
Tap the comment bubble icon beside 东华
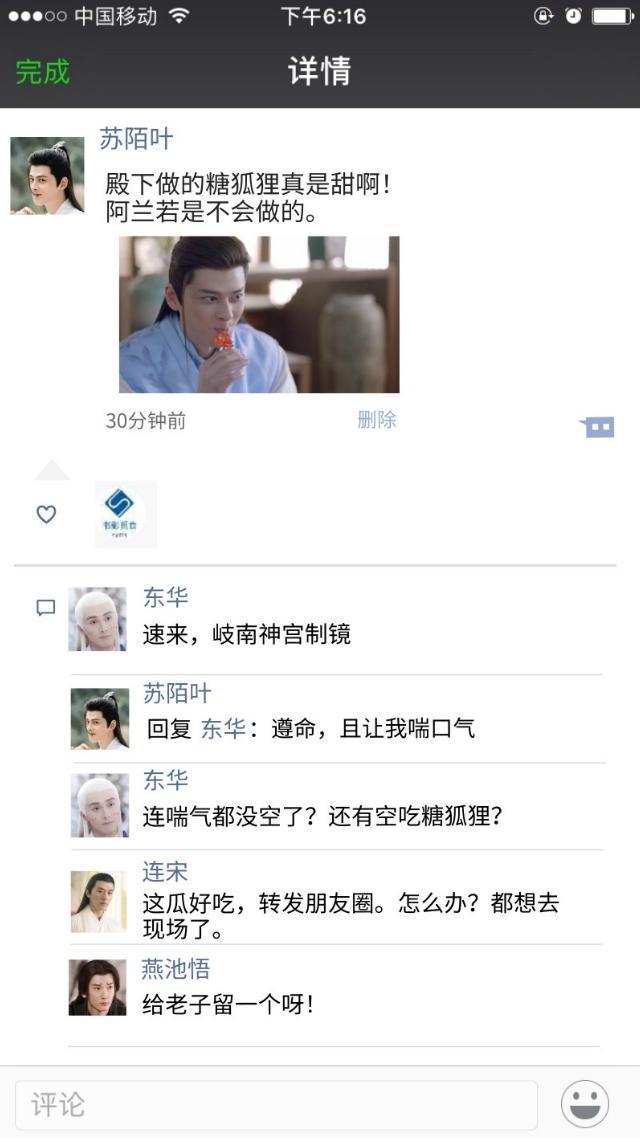46,607
